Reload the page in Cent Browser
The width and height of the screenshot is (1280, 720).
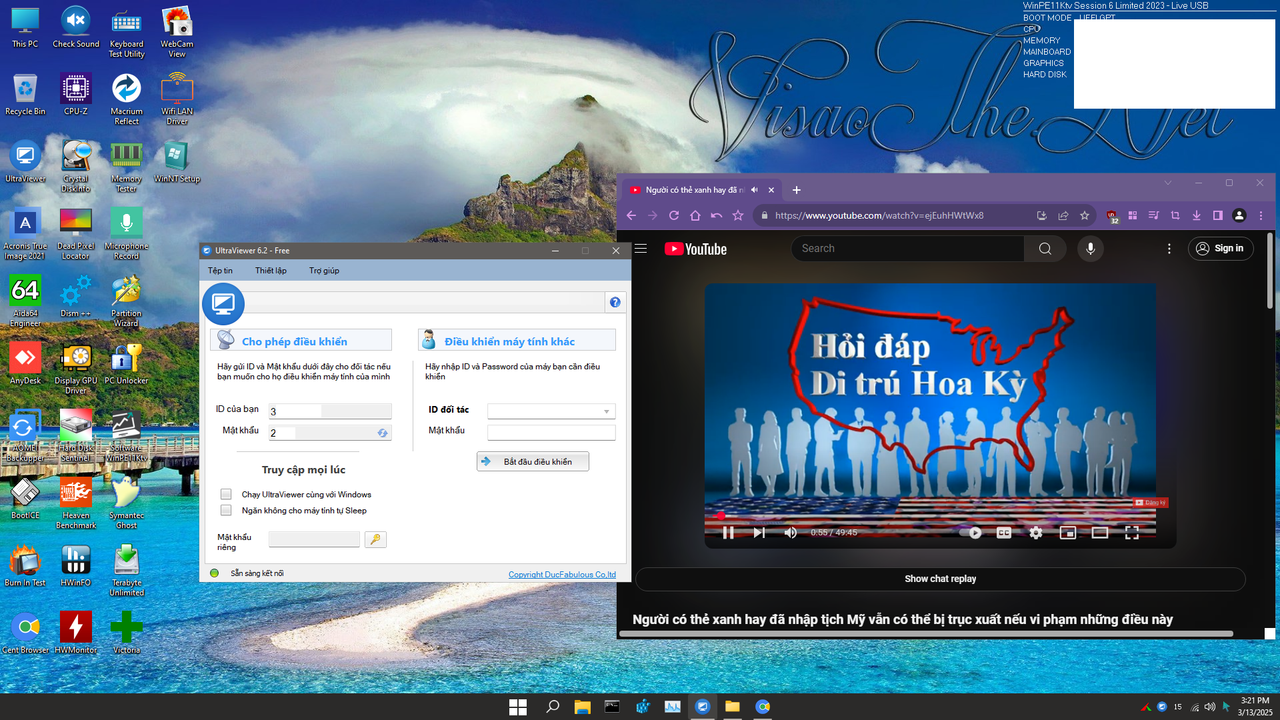[x=674, y=215]
